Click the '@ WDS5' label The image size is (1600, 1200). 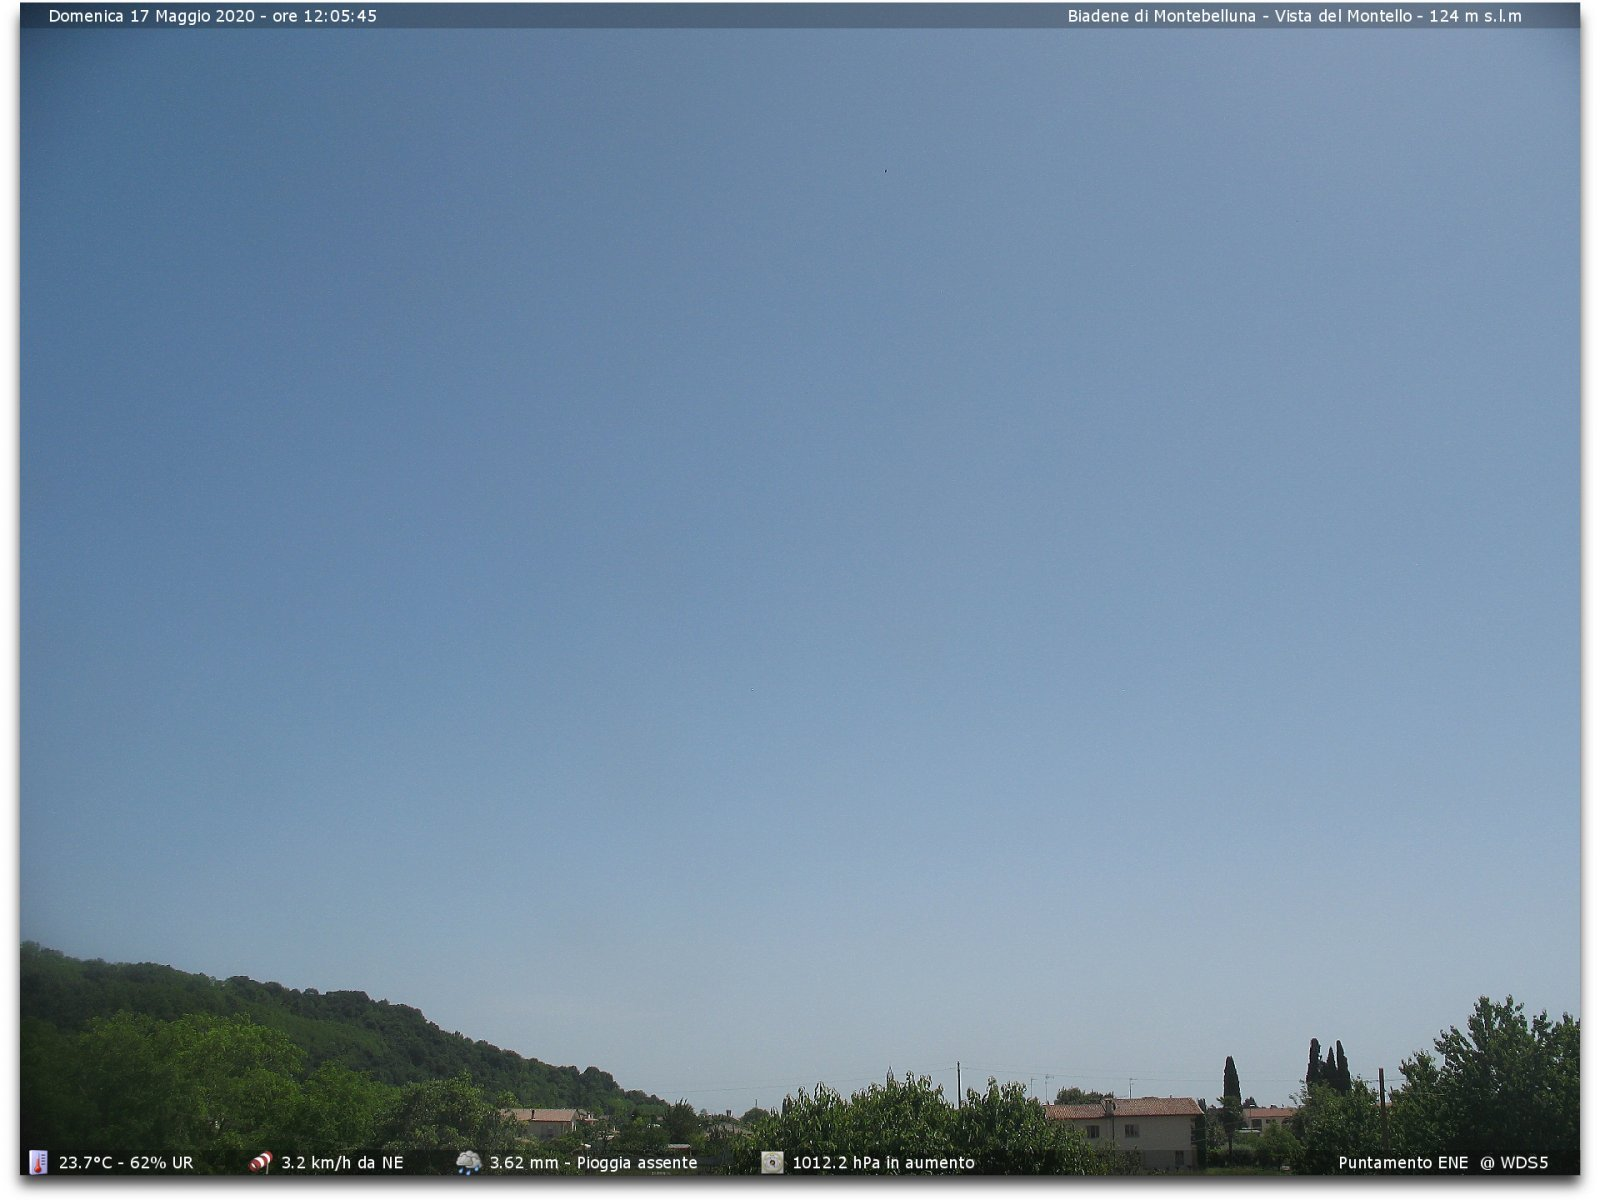tap(1514, 1162)
